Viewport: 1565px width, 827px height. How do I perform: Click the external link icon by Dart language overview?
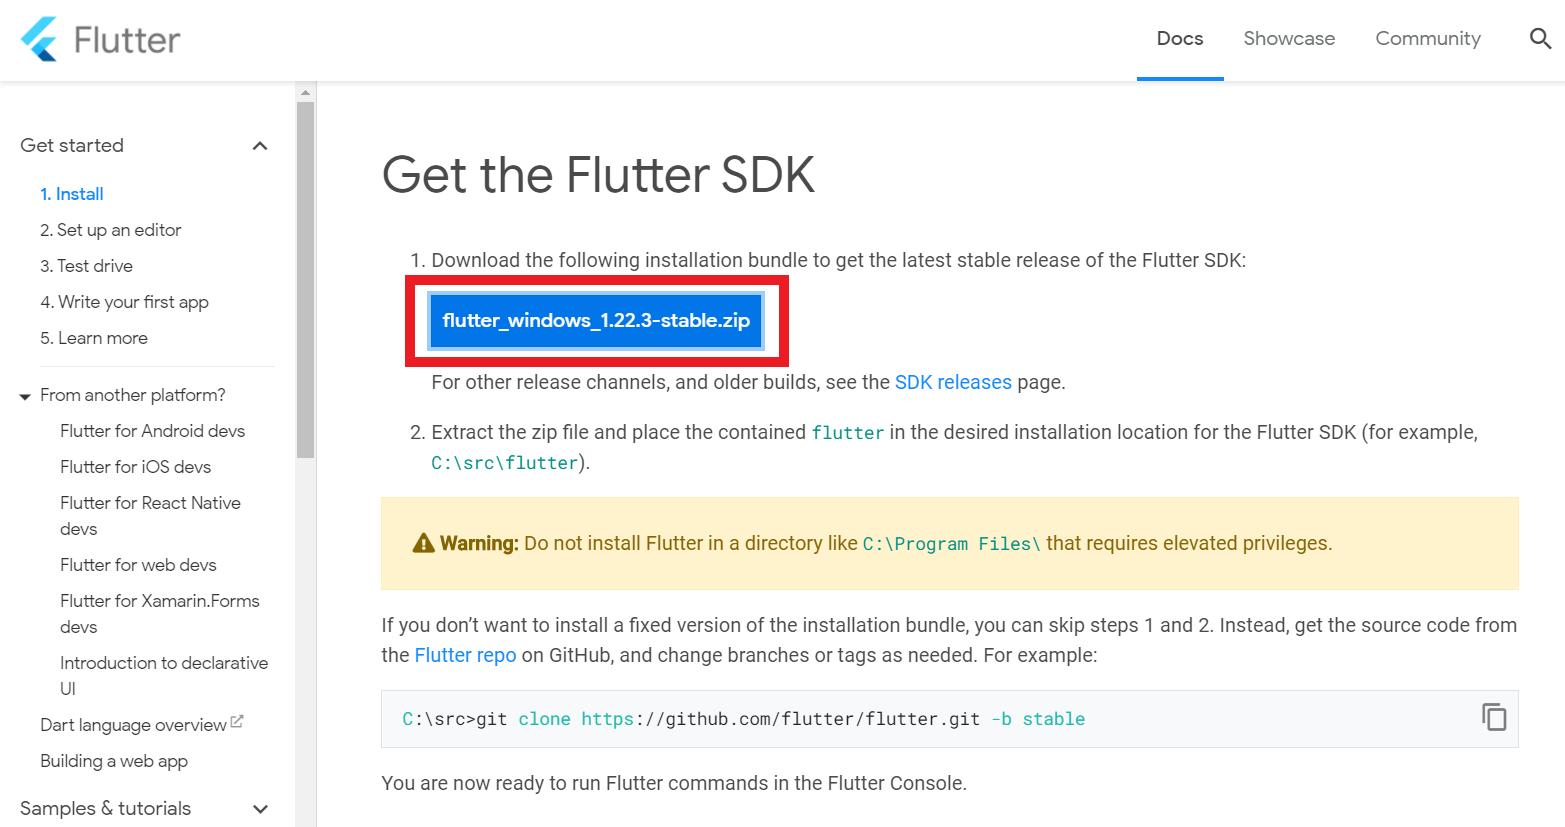tap(237, 721)
